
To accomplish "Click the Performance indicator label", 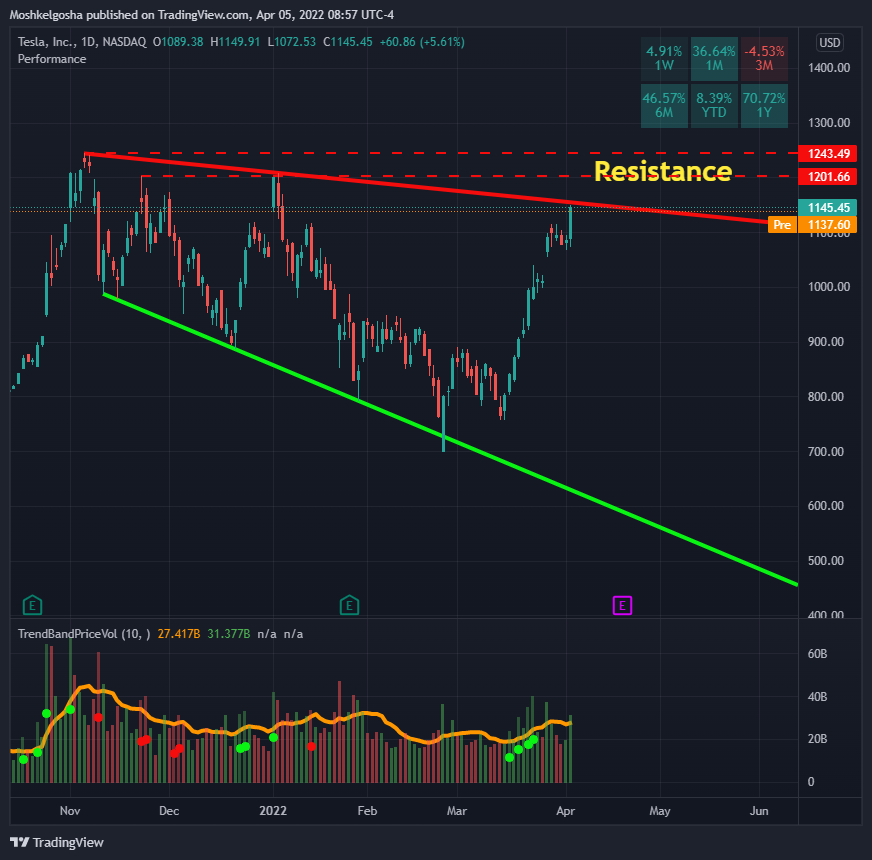I will [52, 59].
